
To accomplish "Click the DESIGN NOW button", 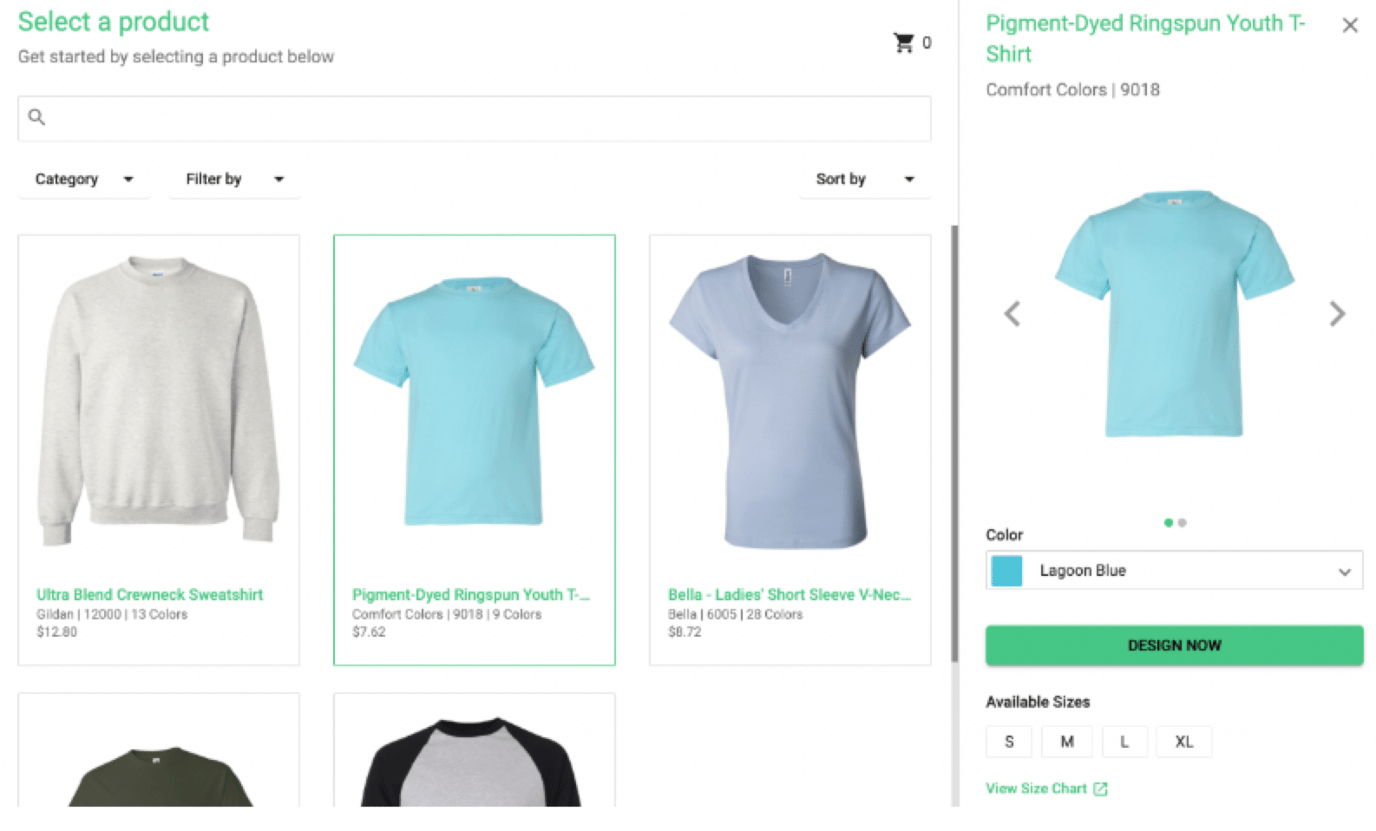I will (x=1174, y=645).
